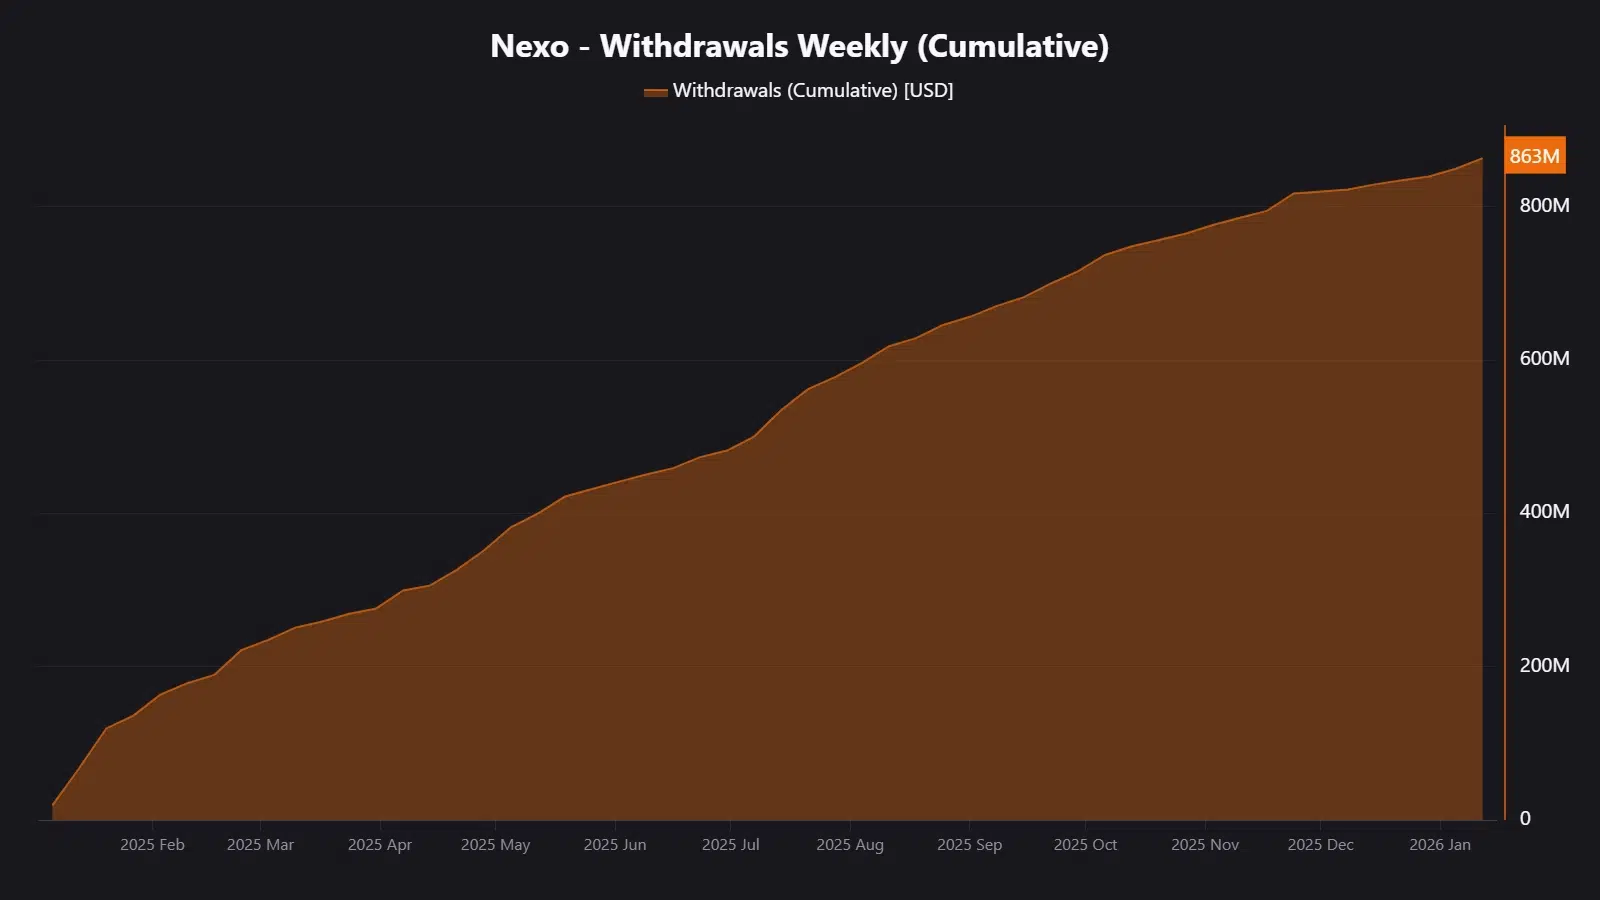Screen dimensions: 1600x900
Task: Select the 2026 Jan x-axis label
Action: coord(1440,845)
